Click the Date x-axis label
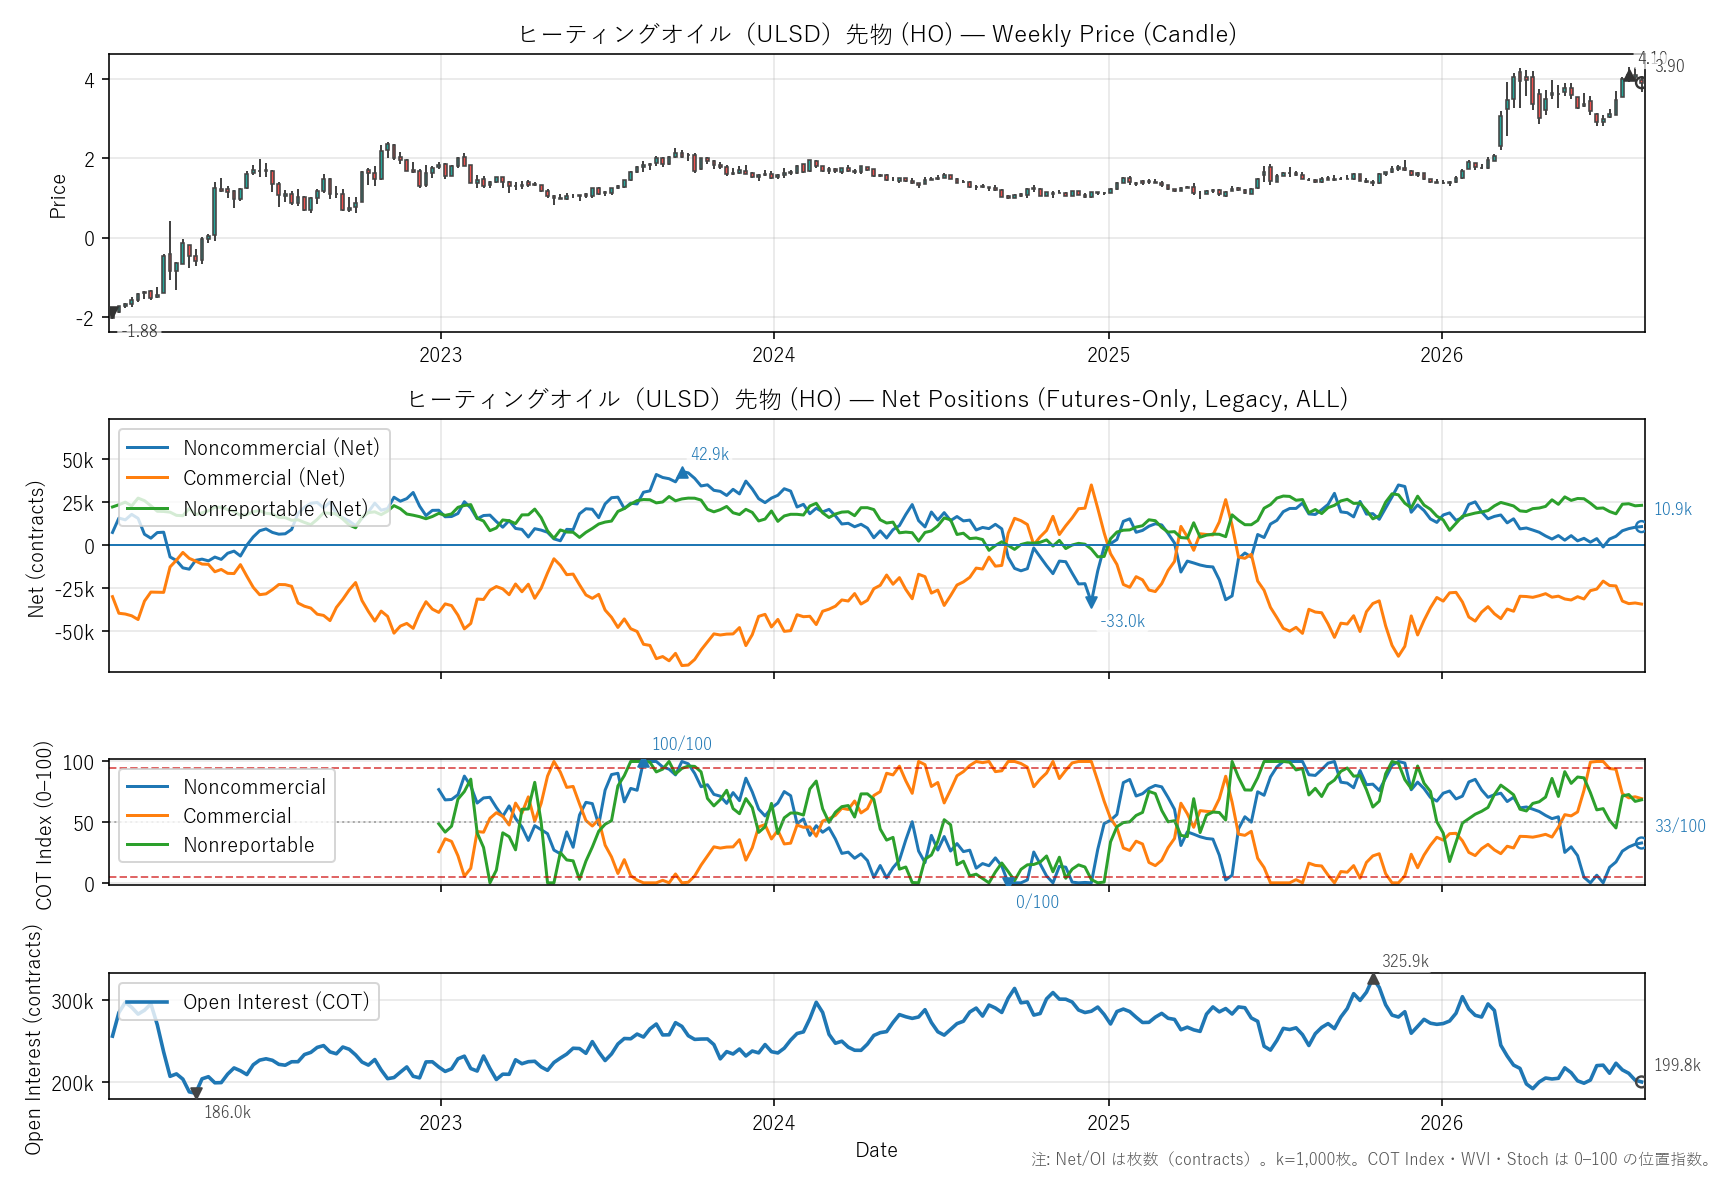 coord(876,1150)
